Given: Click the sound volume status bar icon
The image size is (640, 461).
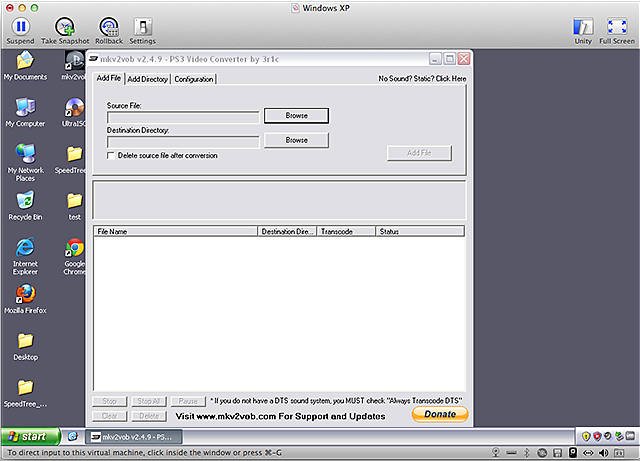Looking at the screenshot, I should (x=603, y=452).
